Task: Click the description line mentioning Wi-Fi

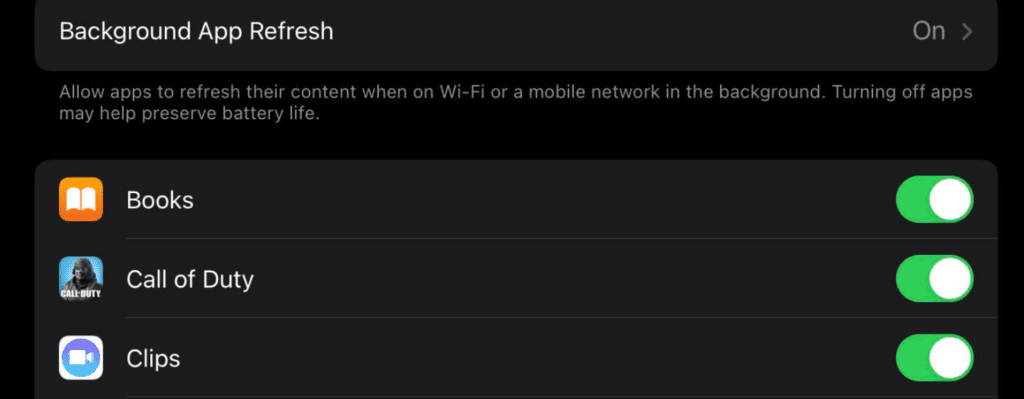Action: click(516, 92)
